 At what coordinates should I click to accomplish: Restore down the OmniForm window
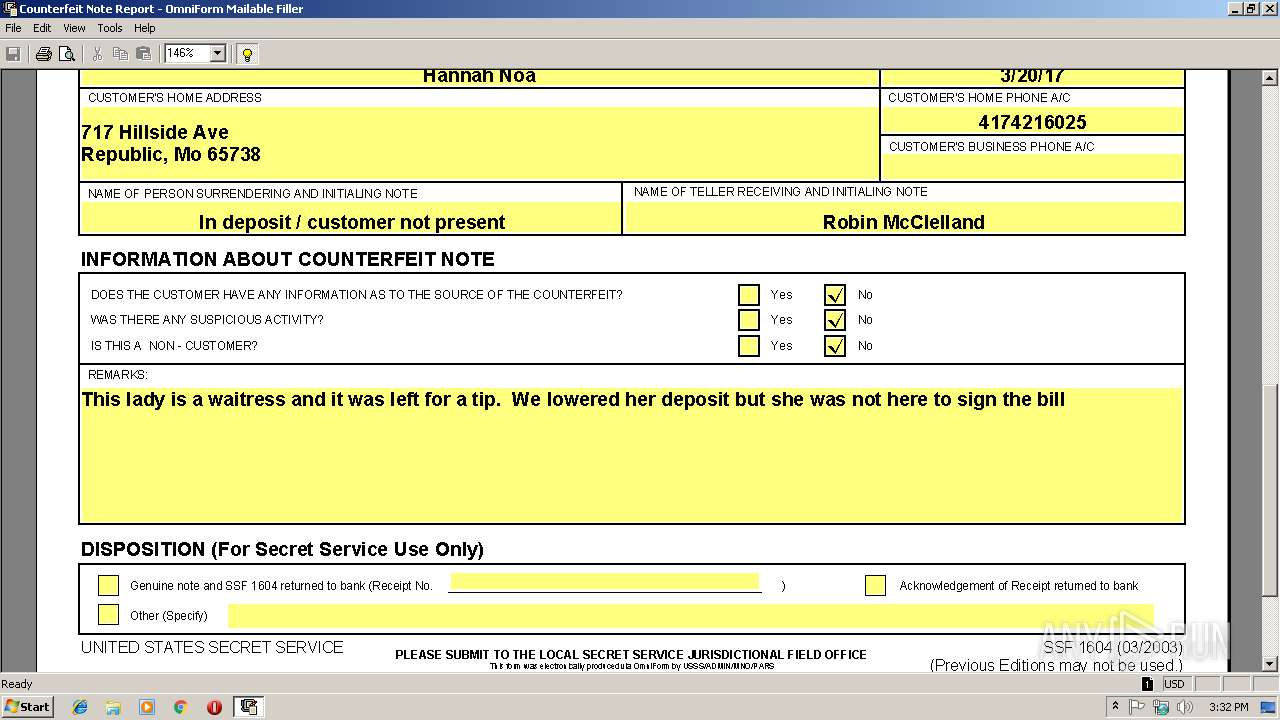1251,9
